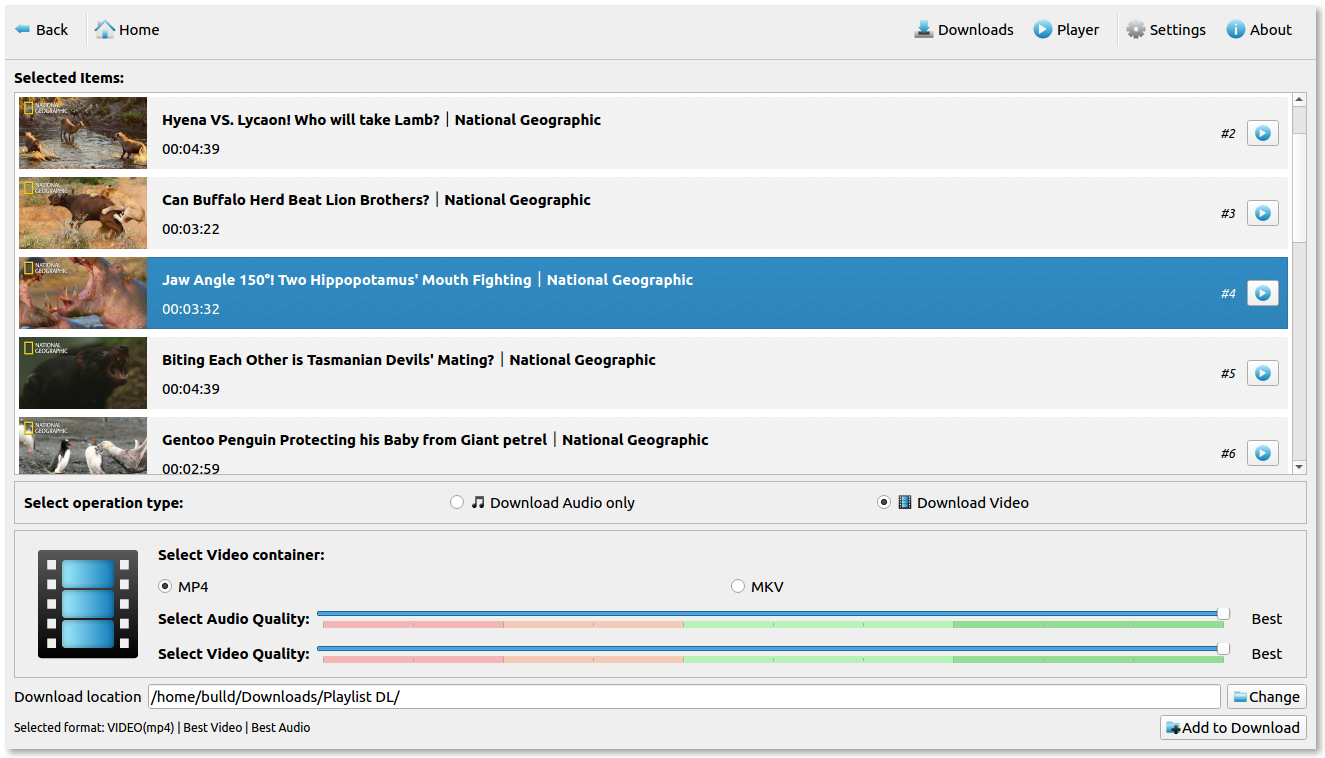This screenshot has height=758, width=1325.
Task: Select Download Audio only option
Action: tap(457, 503)
